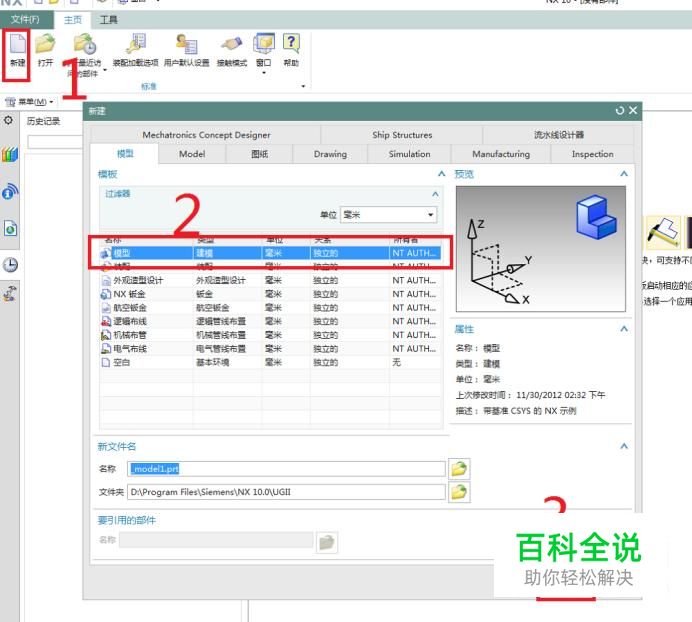Collapse the Properties section

click(624, 329)
